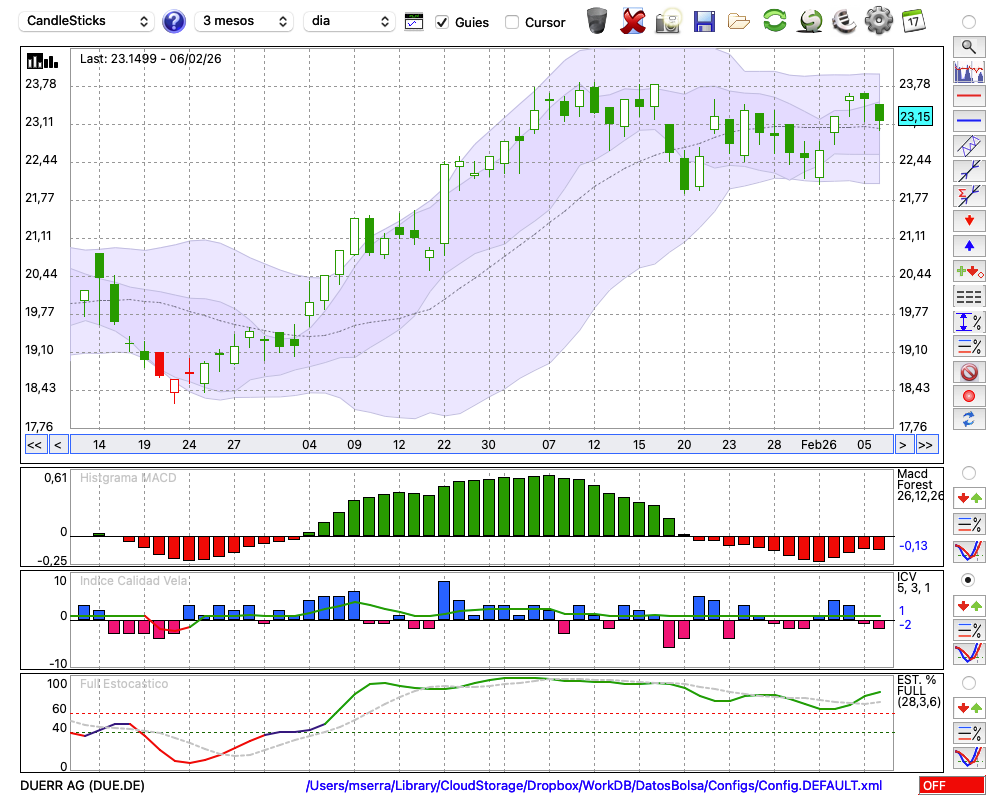This screenshot has height=800, width=1000.
Task: Click the blue floppy disk save icon
Action: point(704,20)
